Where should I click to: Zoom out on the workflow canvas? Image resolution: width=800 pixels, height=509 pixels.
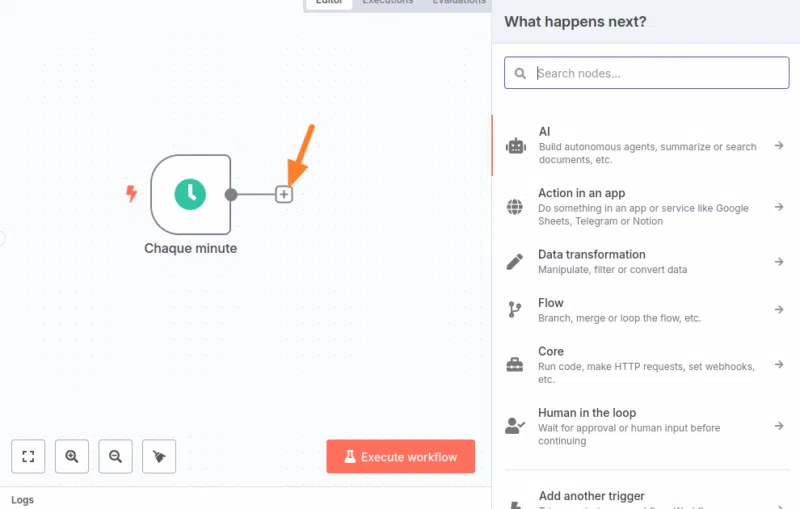115,456
